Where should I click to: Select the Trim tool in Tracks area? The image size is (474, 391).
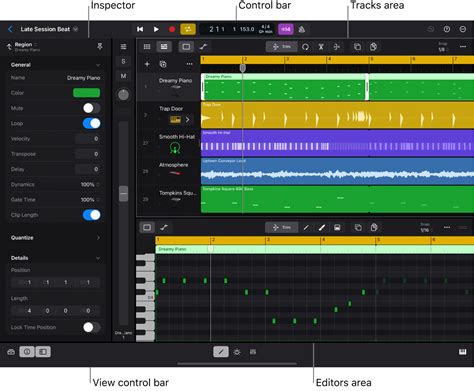(282, 47)
